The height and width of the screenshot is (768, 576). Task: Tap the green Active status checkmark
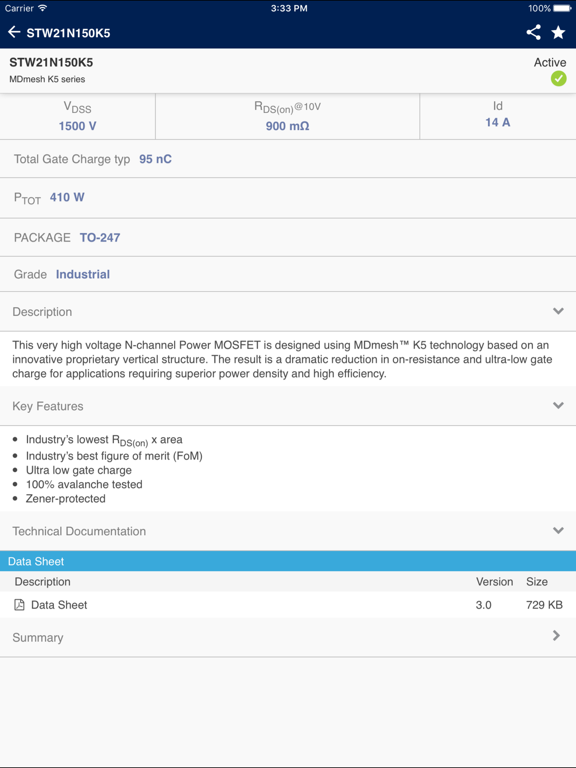click(x=558, y=78)
